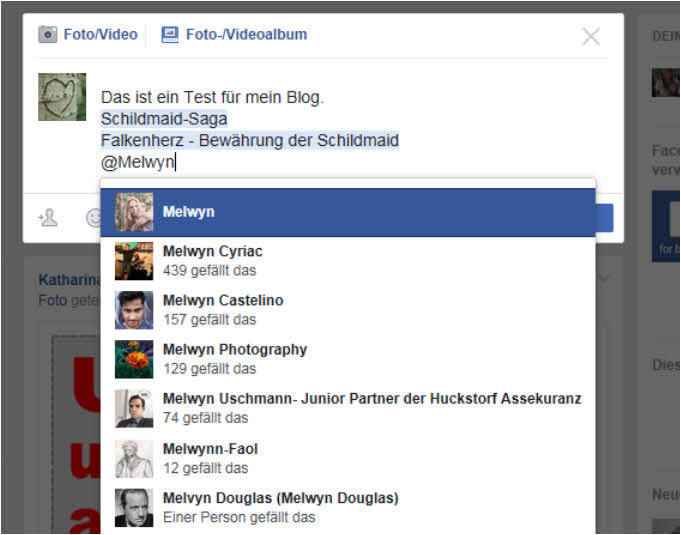Close the post composer dialog
This screenshot has height=535, width=681.
[591, 37]
